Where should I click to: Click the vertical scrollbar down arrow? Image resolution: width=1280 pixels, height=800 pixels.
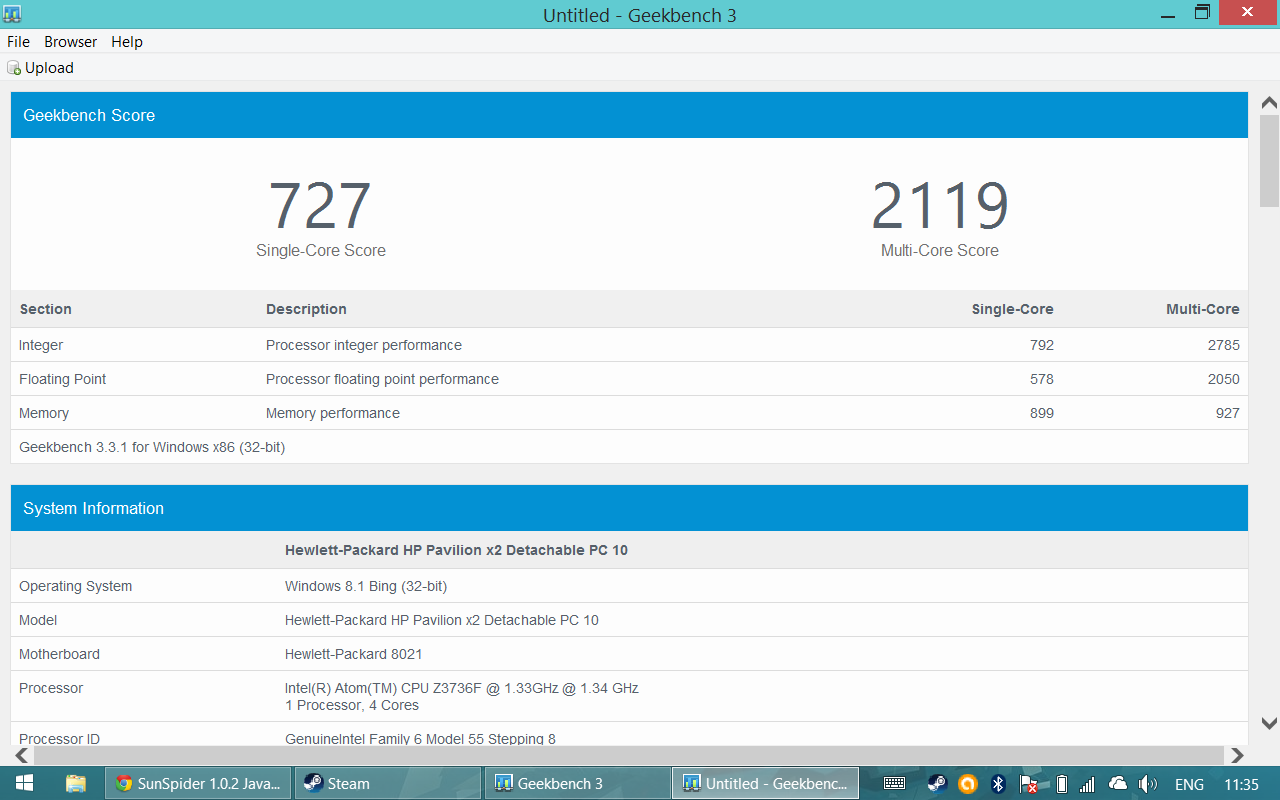(1269, 723)
